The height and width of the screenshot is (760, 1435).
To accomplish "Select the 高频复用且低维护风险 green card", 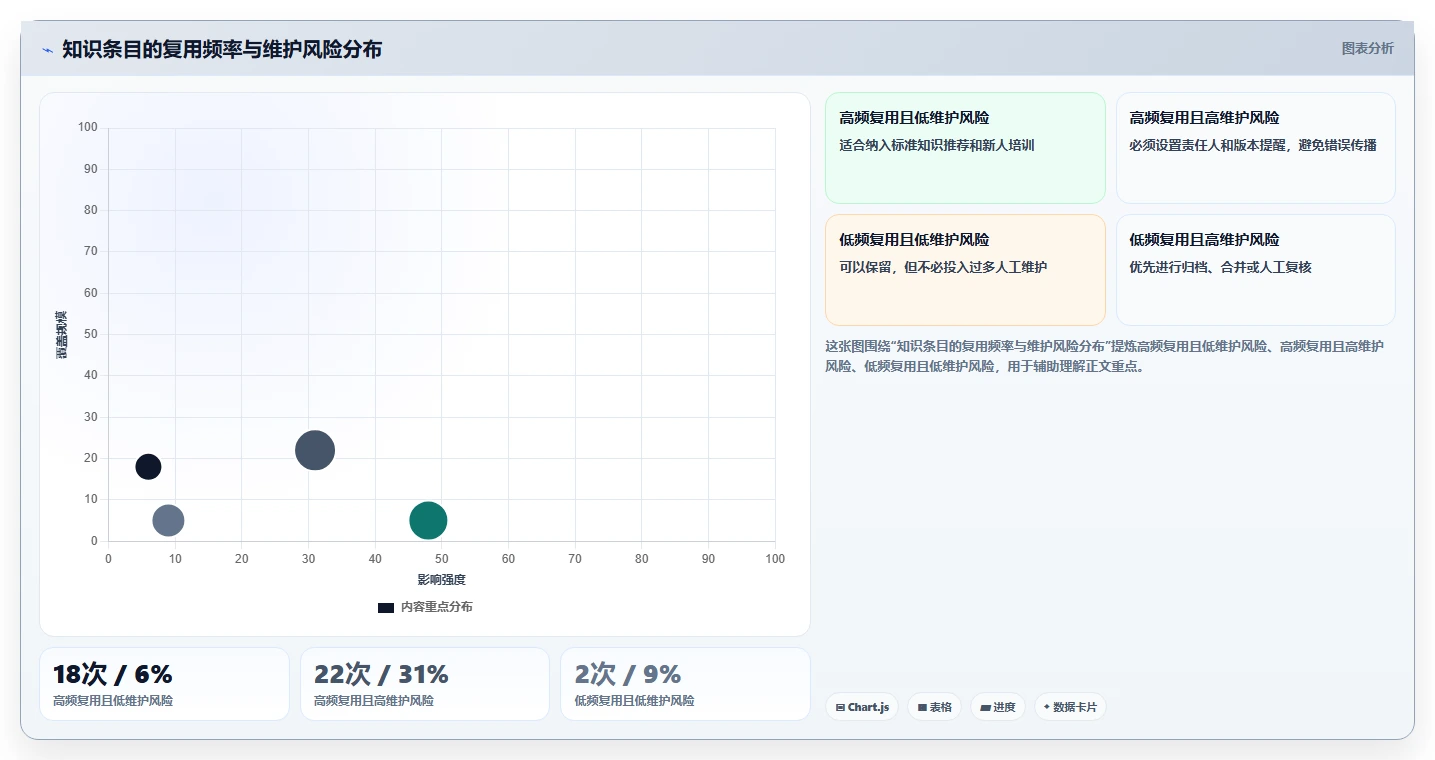I will (x=965, y=148).
